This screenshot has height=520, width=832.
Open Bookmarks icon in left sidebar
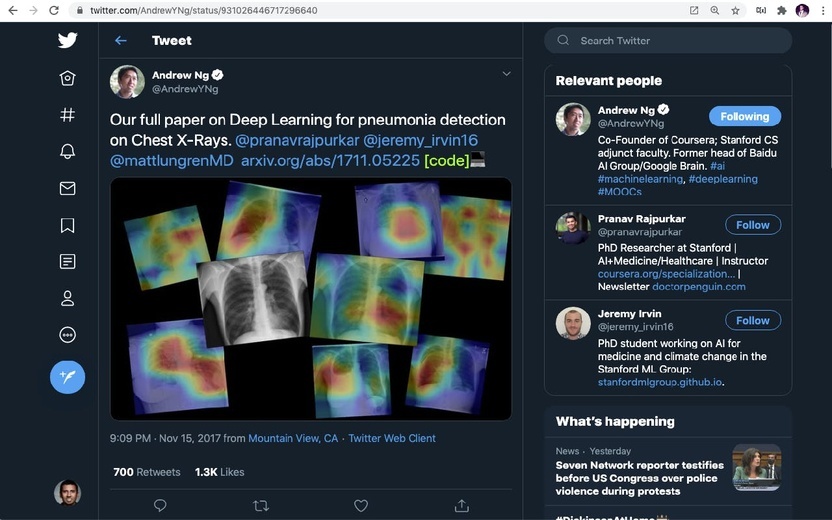[67, 225]
